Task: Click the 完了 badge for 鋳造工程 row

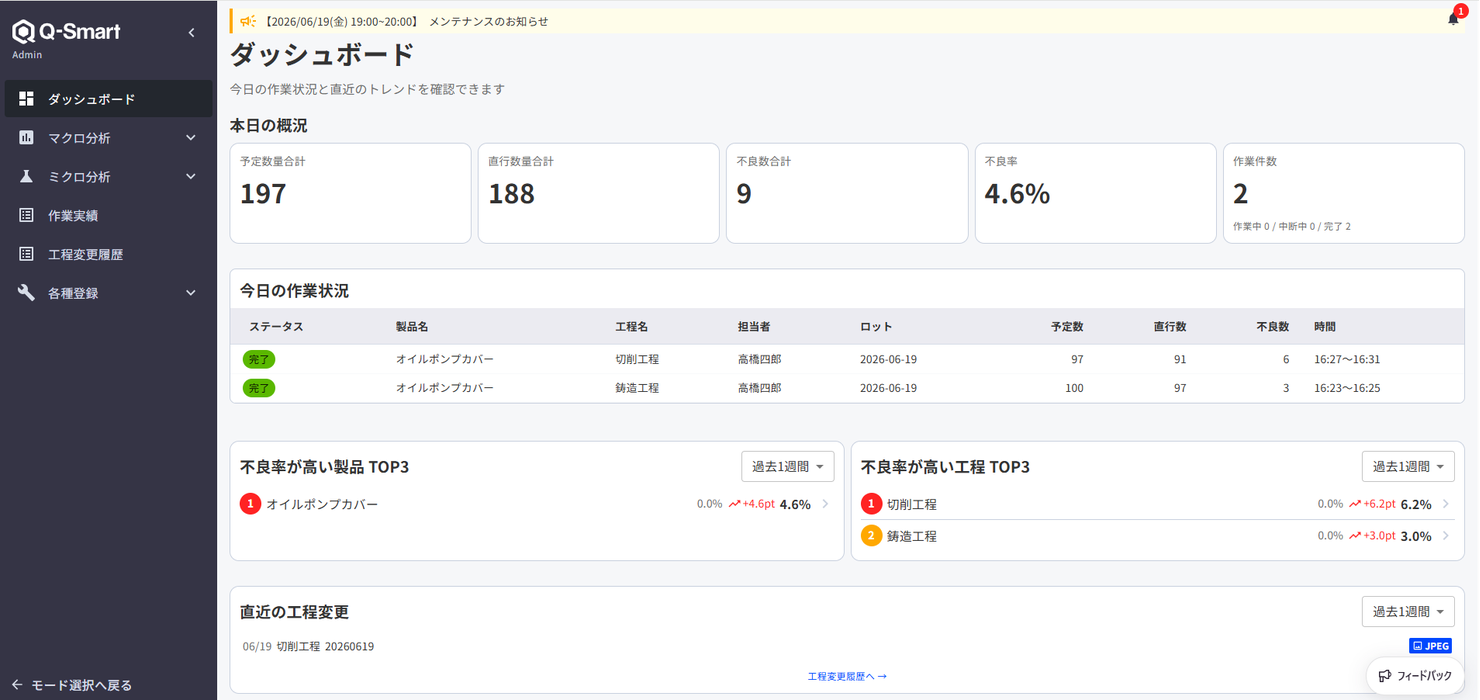Action: click(259, 388)
